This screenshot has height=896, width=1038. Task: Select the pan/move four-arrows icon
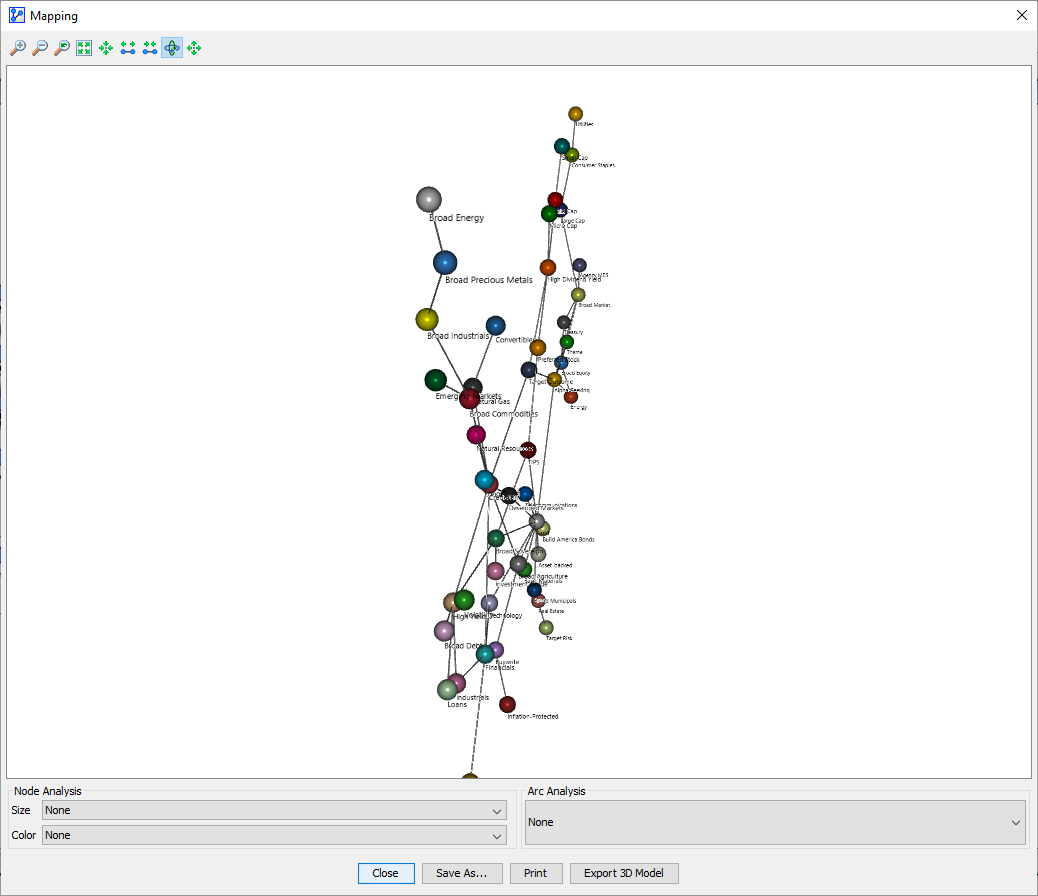tap(194, 48)
